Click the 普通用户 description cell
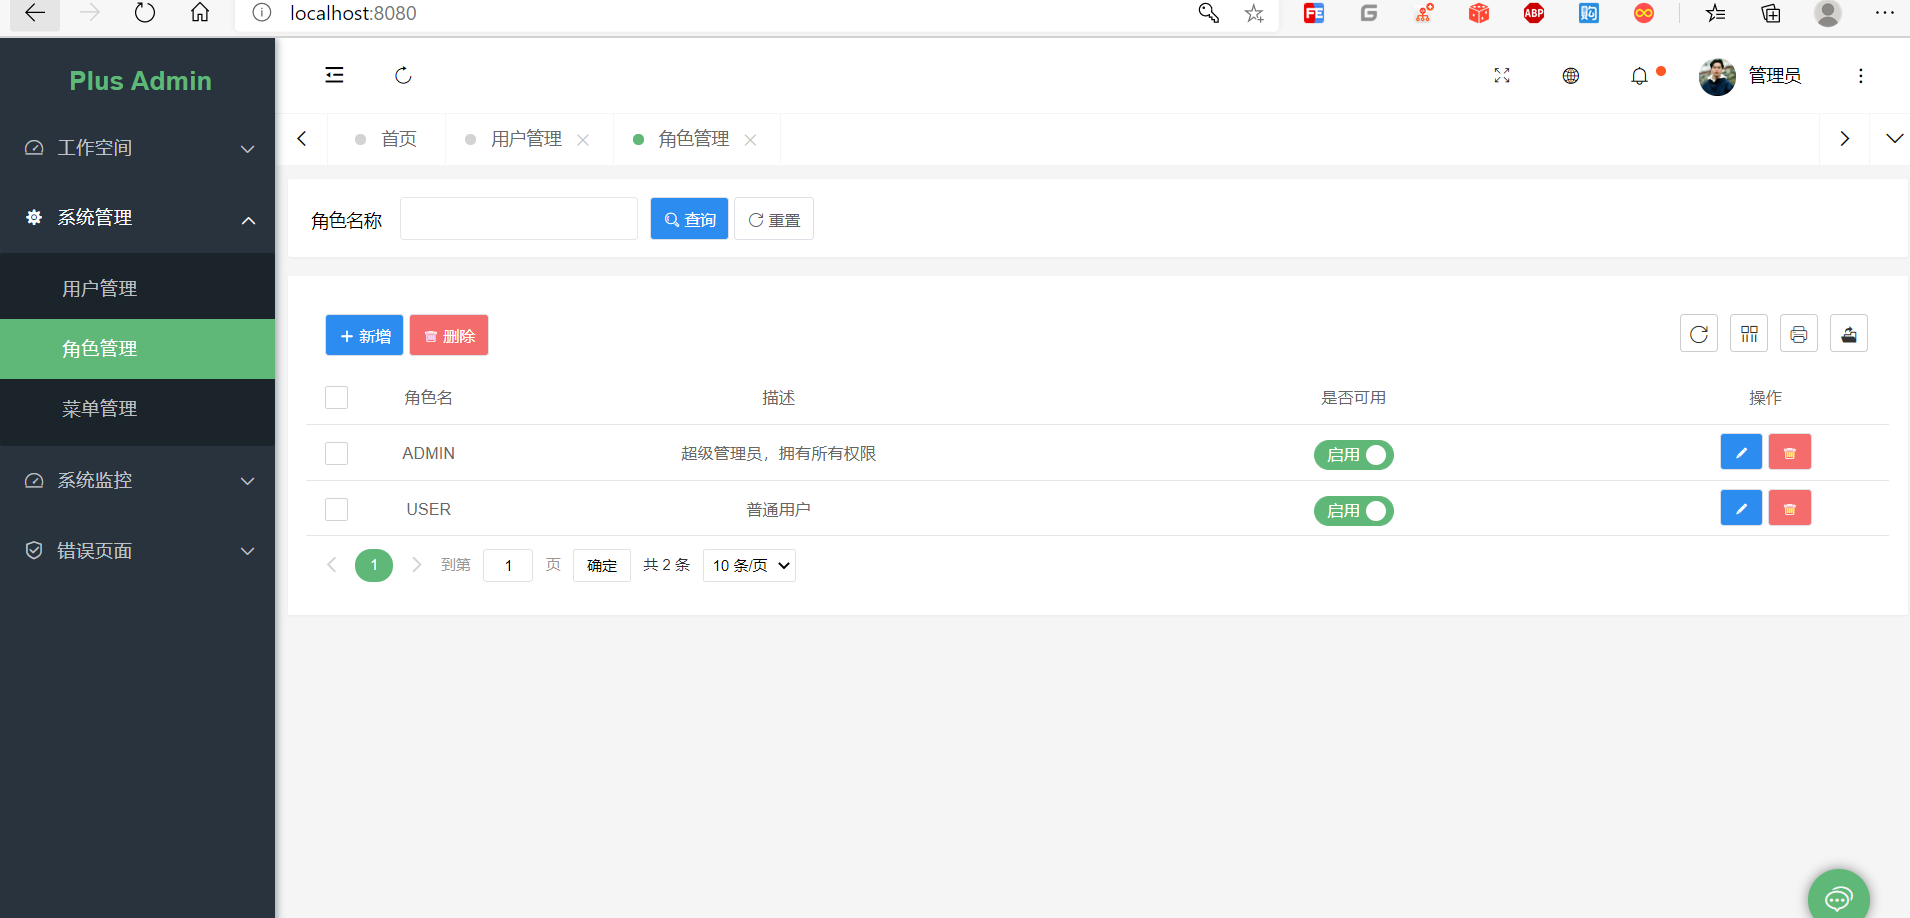The height and width of the screenshot is (918, 1910). point(778,510)
